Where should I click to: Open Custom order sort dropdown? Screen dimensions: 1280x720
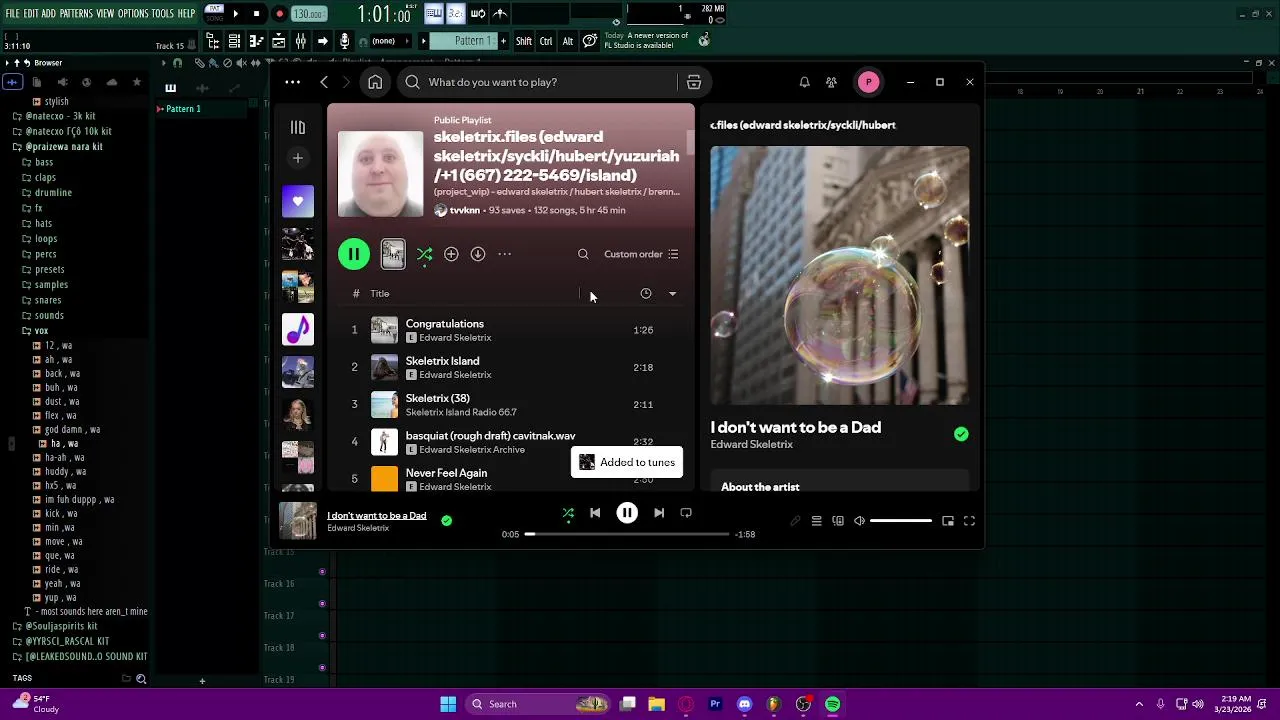coord(641,254)
